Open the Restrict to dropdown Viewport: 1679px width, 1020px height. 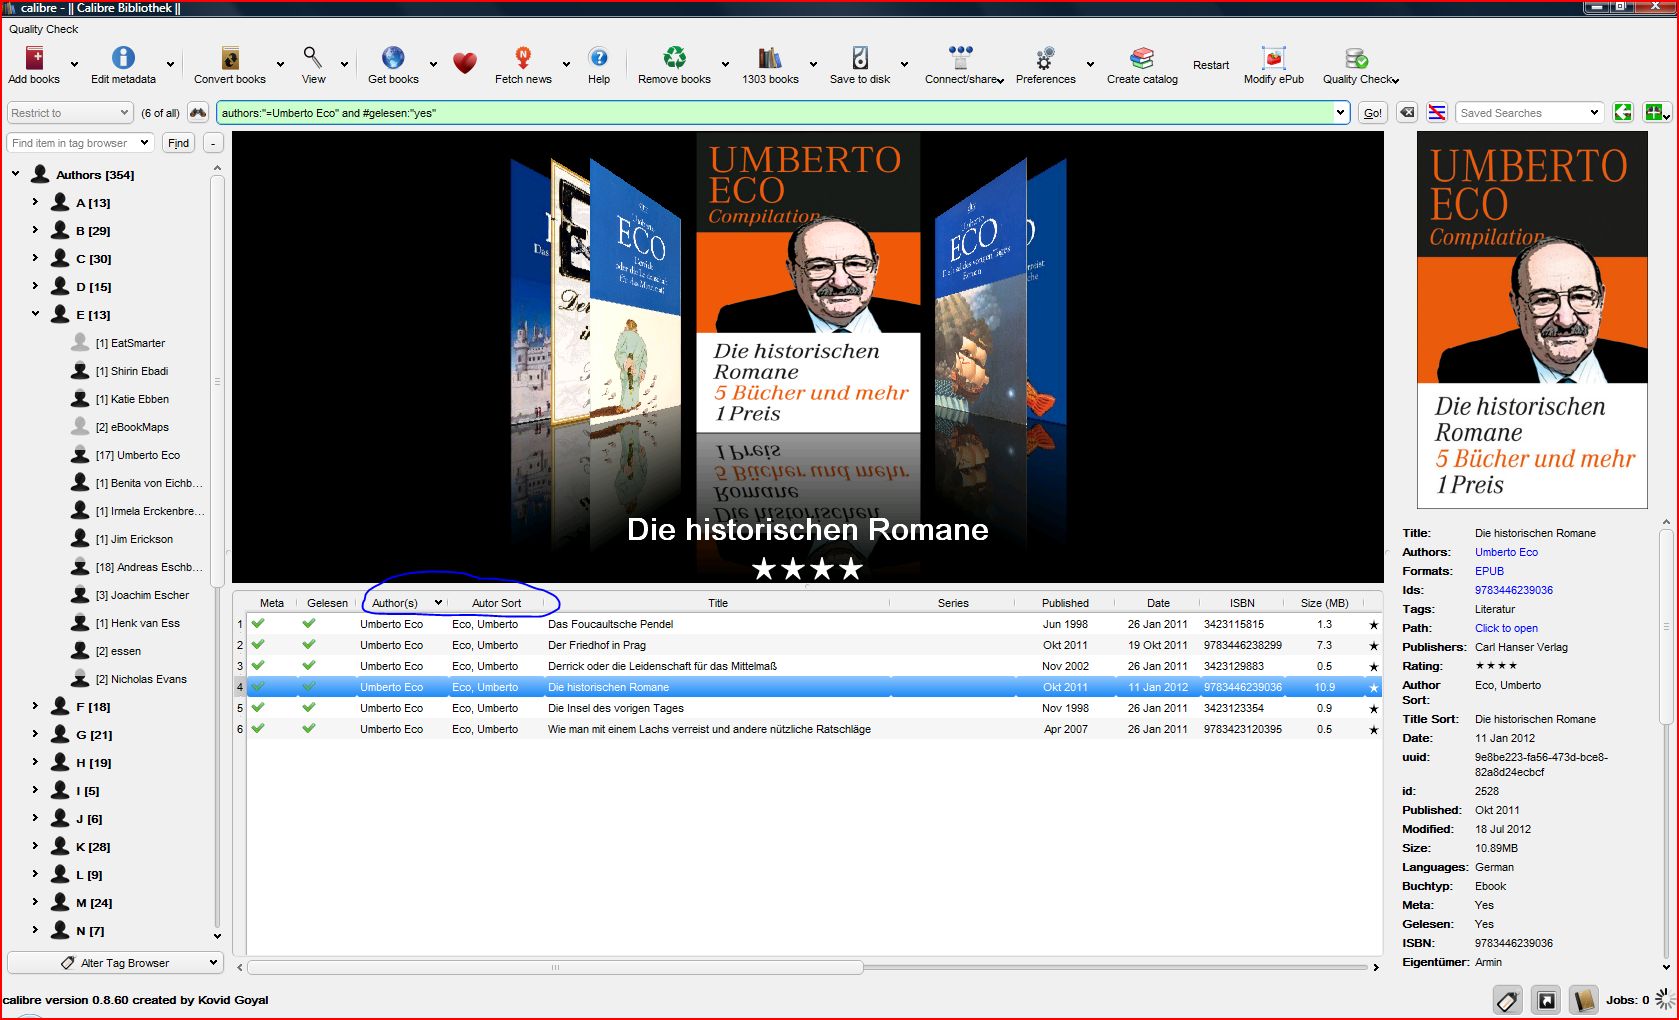(70, 113)
